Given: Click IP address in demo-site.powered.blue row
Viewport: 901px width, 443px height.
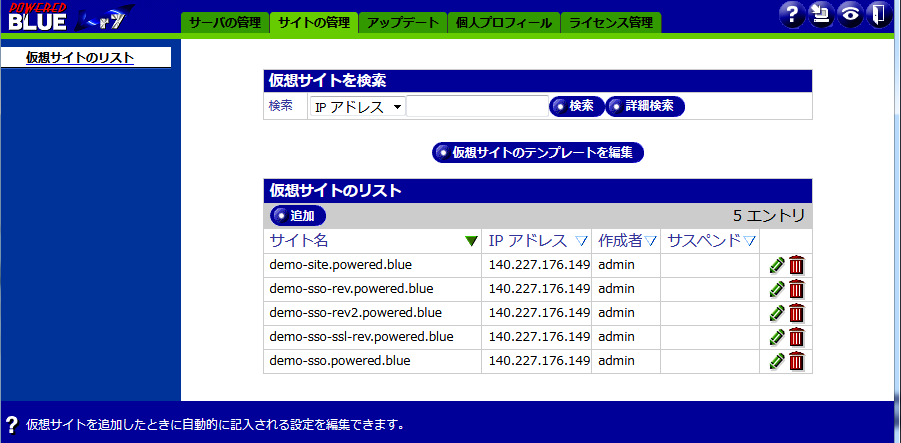Looking at the screenshot, I should point(539,265).
